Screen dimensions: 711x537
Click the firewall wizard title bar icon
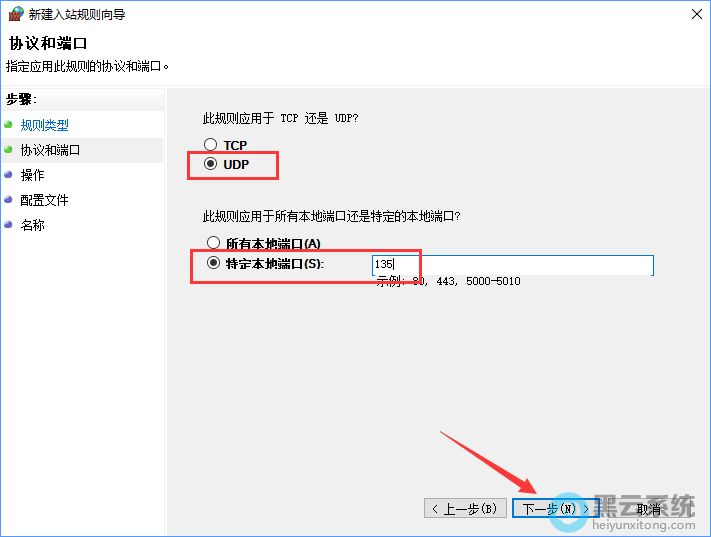coord(13,15)
